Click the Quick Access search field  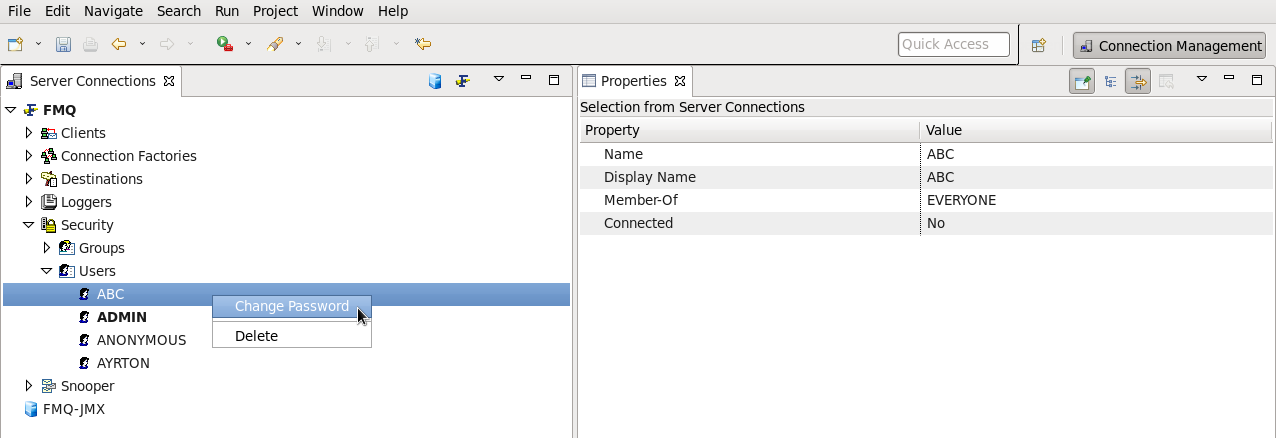953,44
